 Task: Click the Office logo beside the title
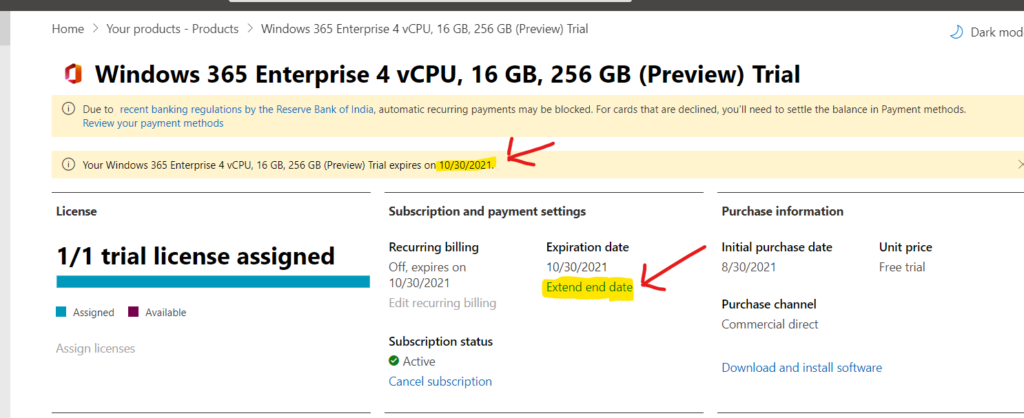pos(73,74)
